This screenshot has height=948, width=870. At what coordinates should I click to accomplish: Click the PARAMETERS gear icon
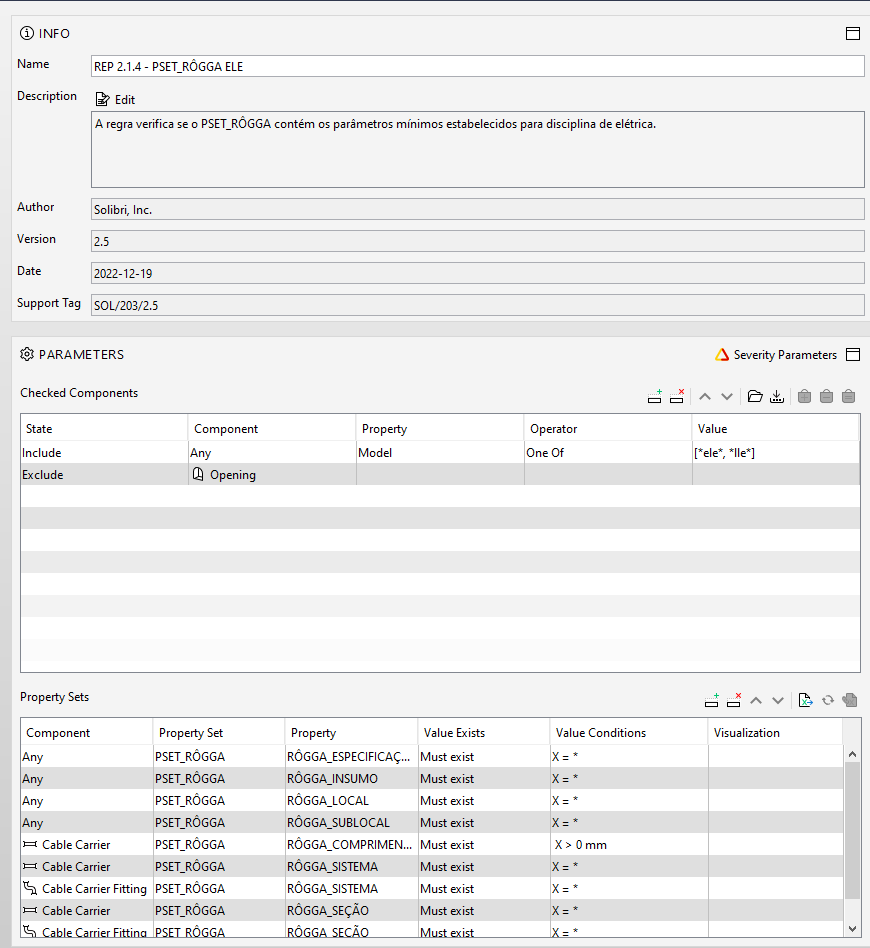tap(27, 354)
